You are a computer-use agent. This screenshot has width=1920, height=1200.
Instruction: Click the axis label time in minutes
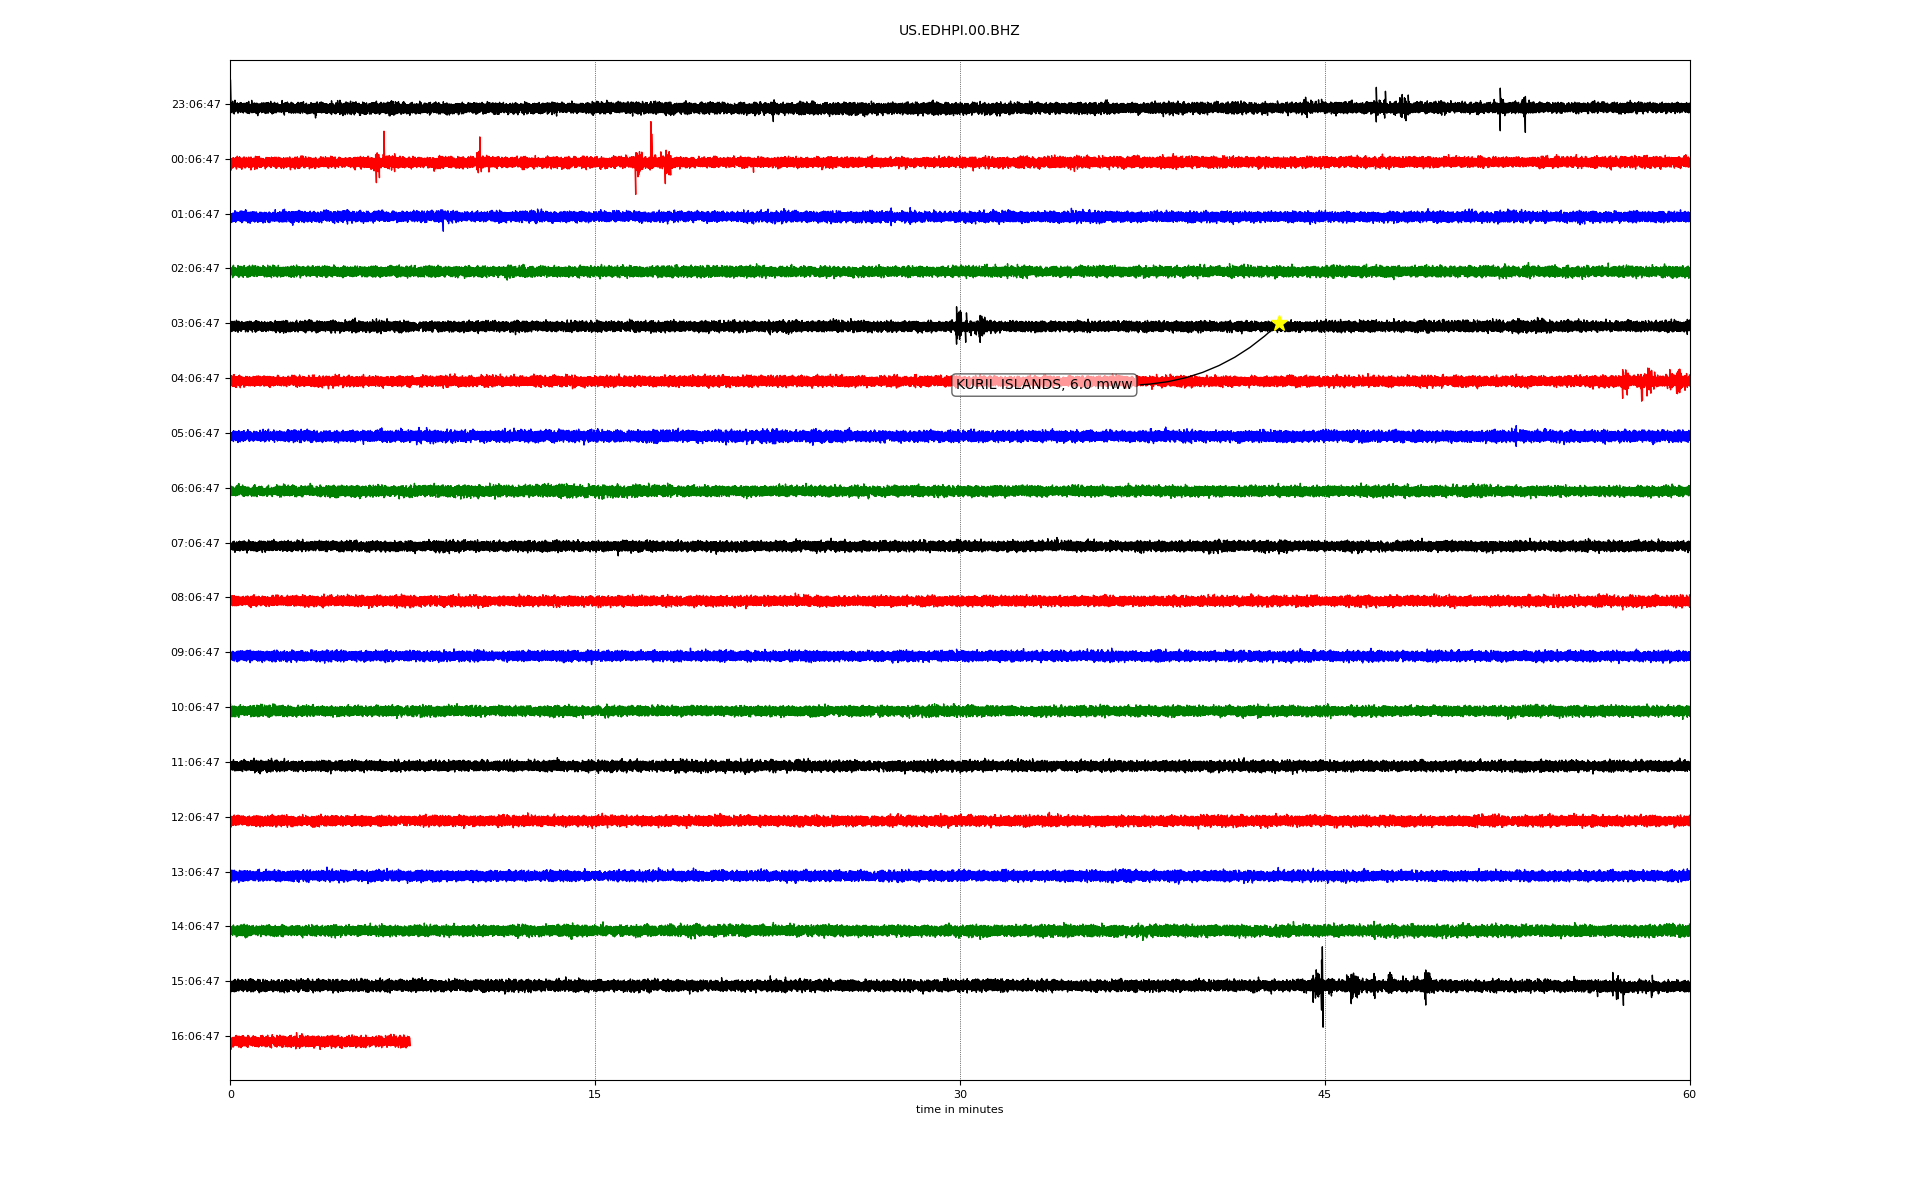pyautogui.click(x=959, y=1110)
